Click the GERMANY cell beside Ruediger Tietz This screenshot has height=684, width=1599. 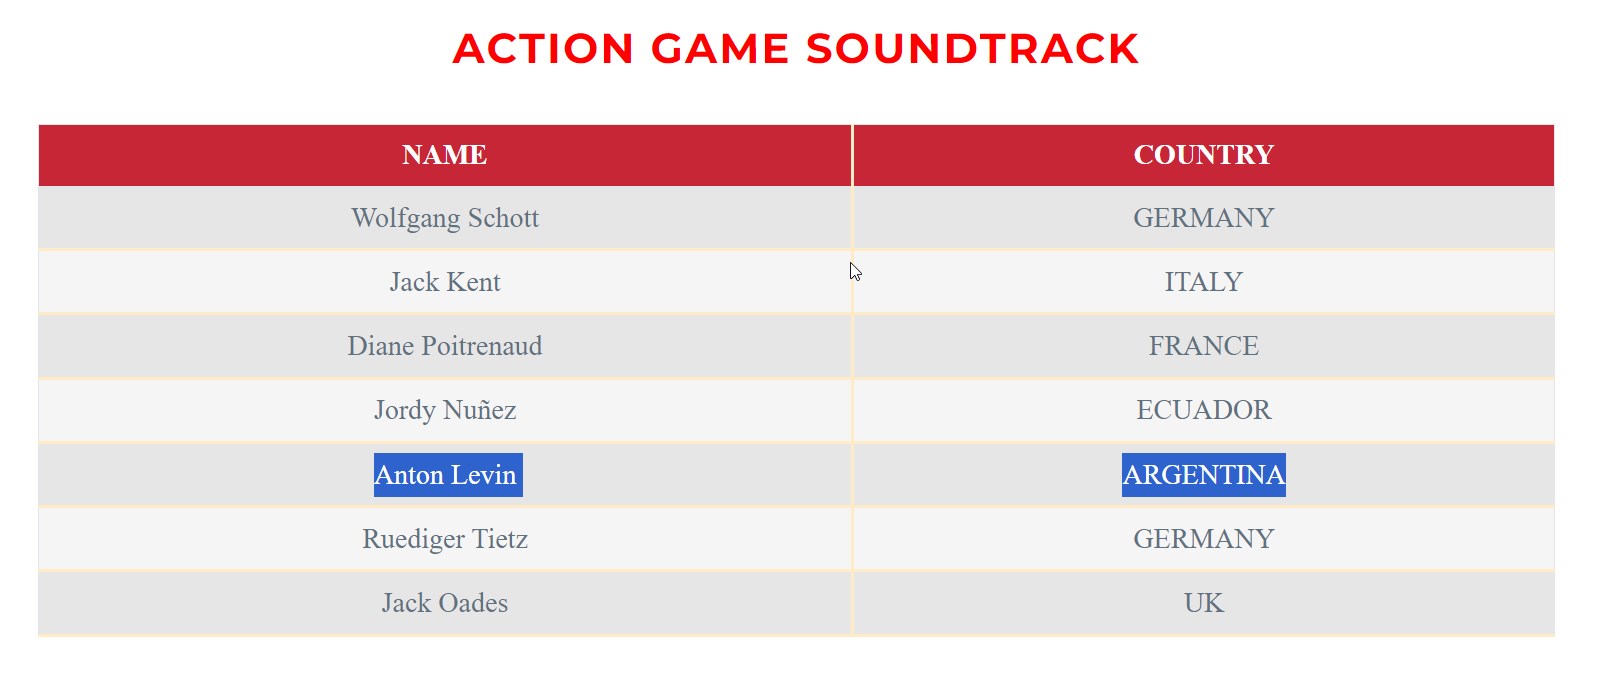(1203, 539)
